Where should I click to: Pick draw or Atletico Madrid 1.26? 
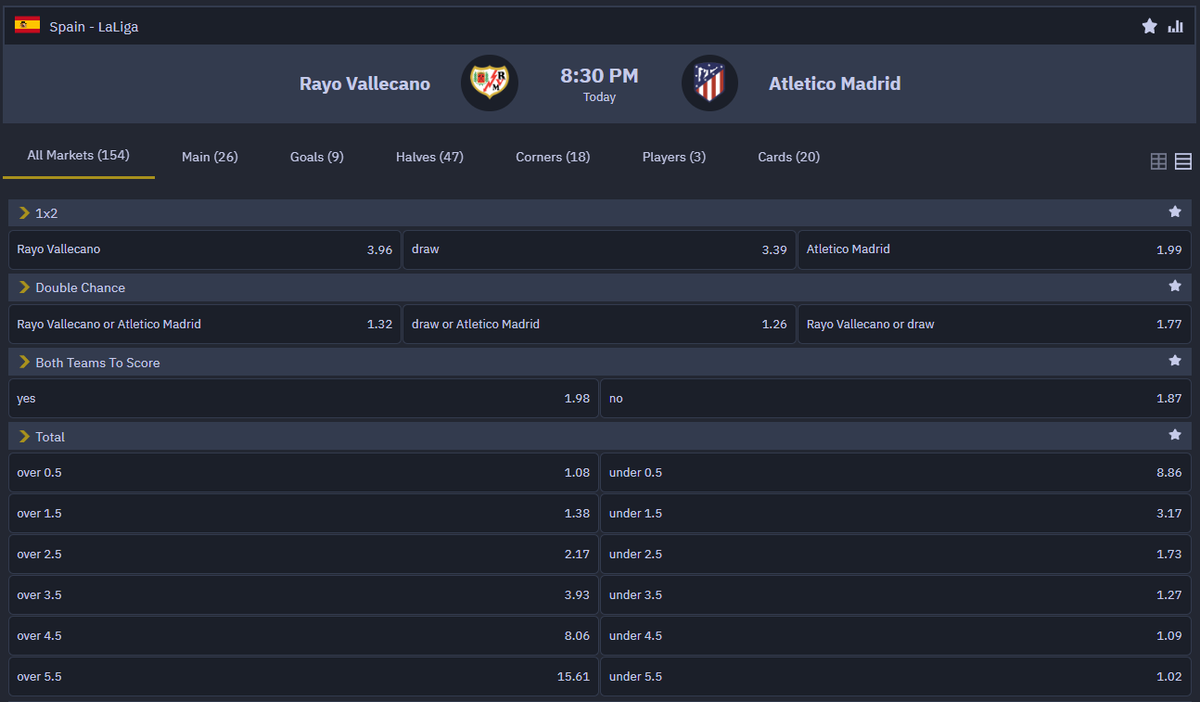click(600, 324)
